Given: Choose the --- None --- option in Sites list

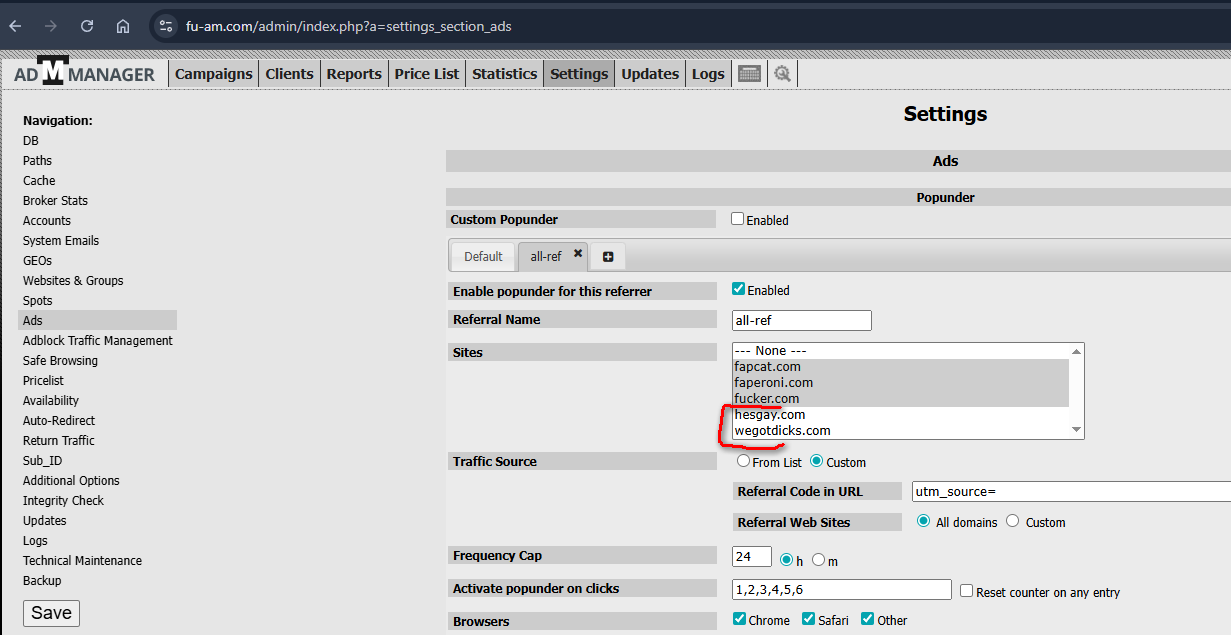Looking at the screenshot, I should (770, 351).
